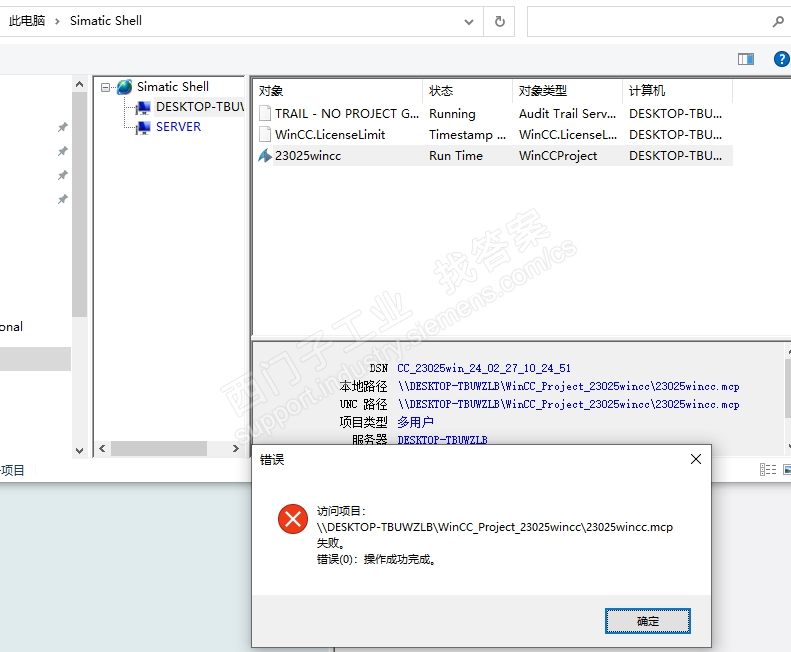Open address bar history dropdown

click(x=469, y=22)
